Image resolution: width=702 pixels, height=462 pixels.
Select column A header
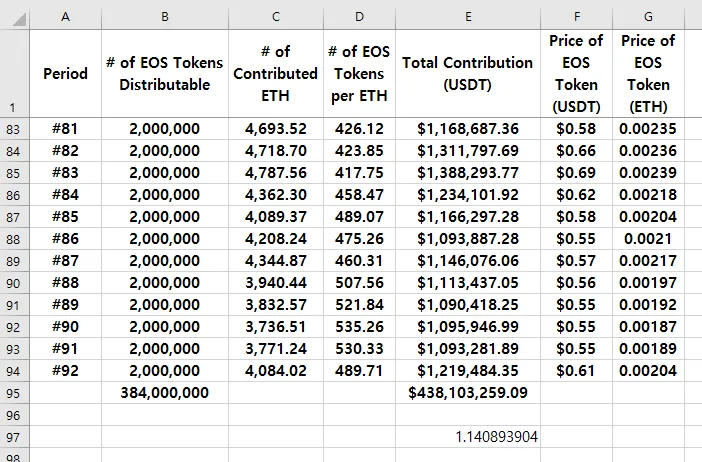(65, 17)
